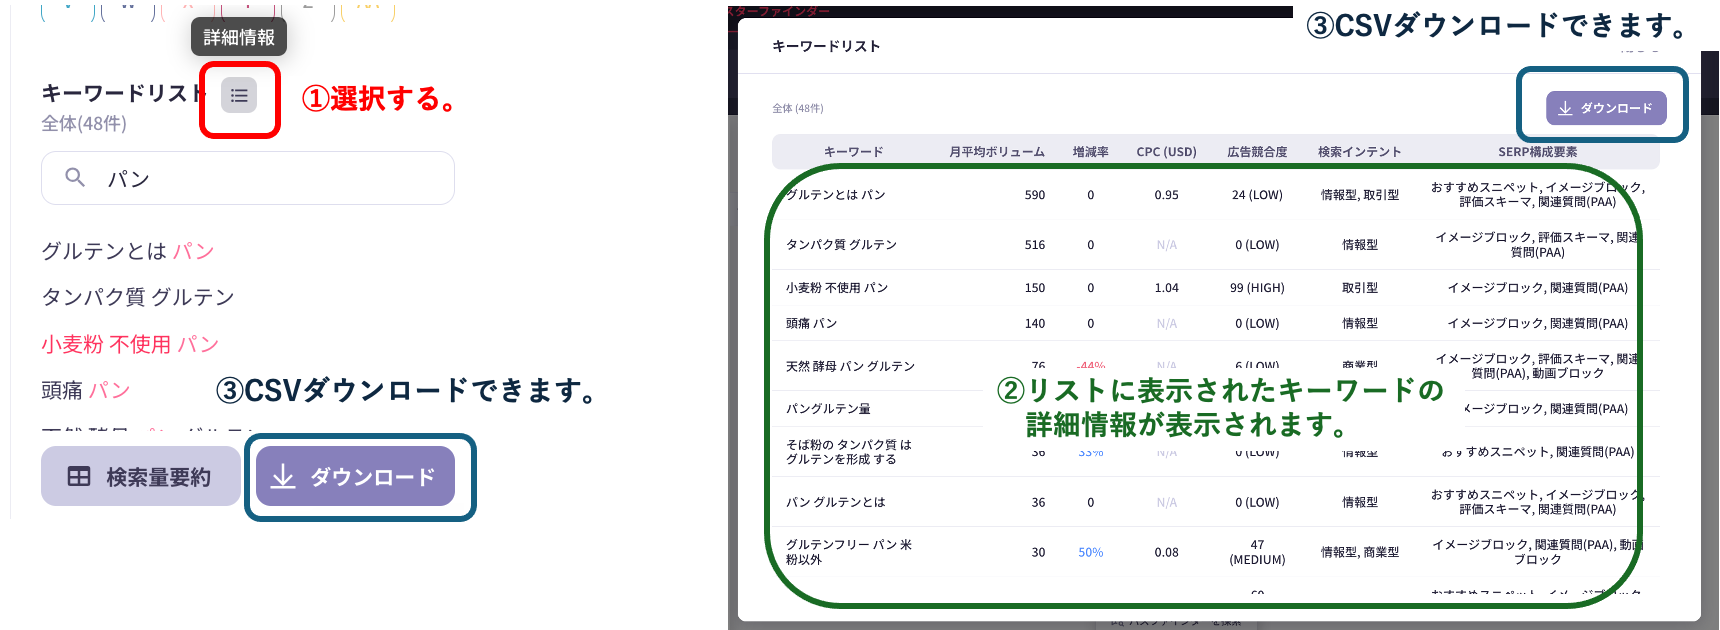Sort by the 広告競合度 column header
Screen dimensions: 1720x630
[x=1257, y=152]
